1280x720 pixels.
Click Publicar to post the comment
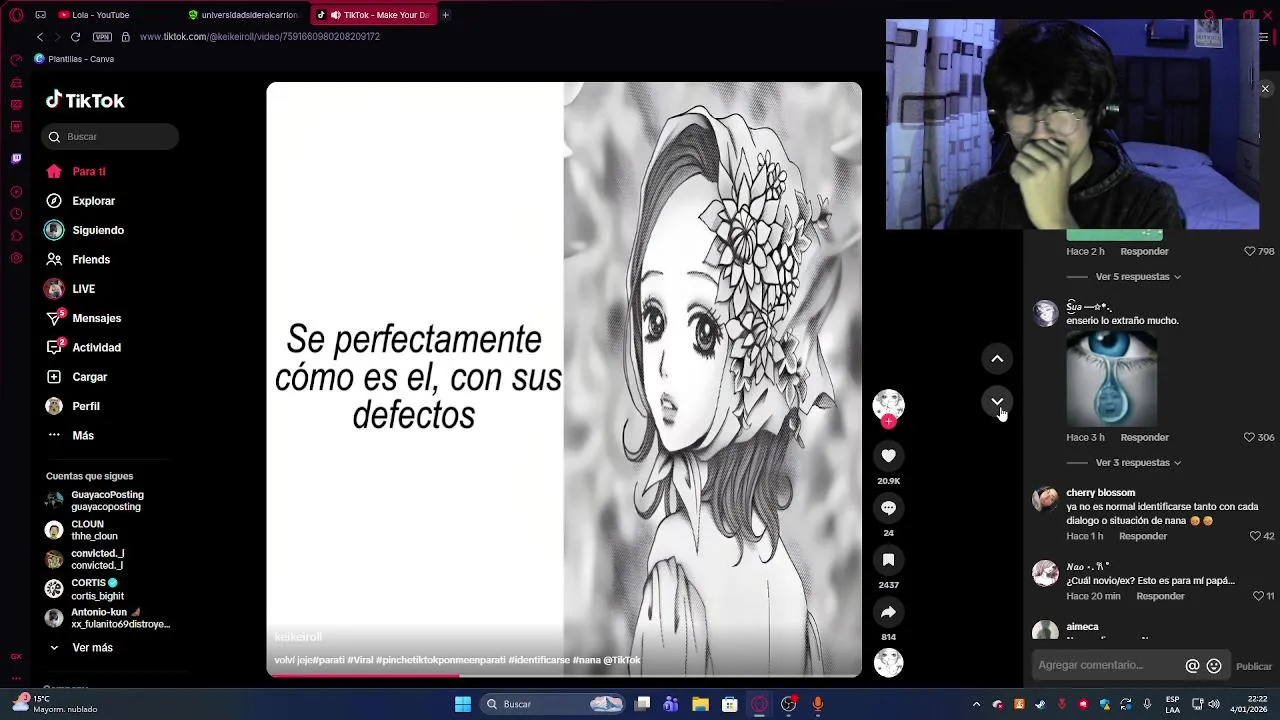coord(1254,667)
